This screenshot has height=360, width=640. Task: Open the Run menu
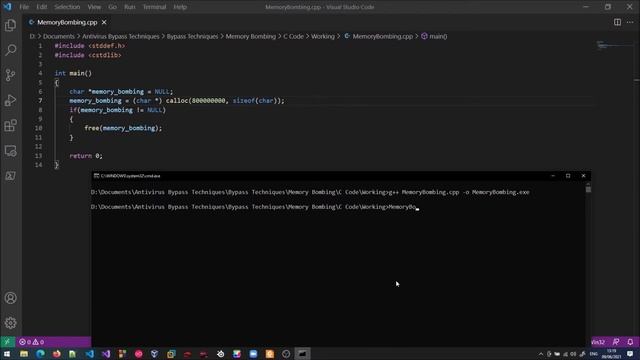pos(129,7)
